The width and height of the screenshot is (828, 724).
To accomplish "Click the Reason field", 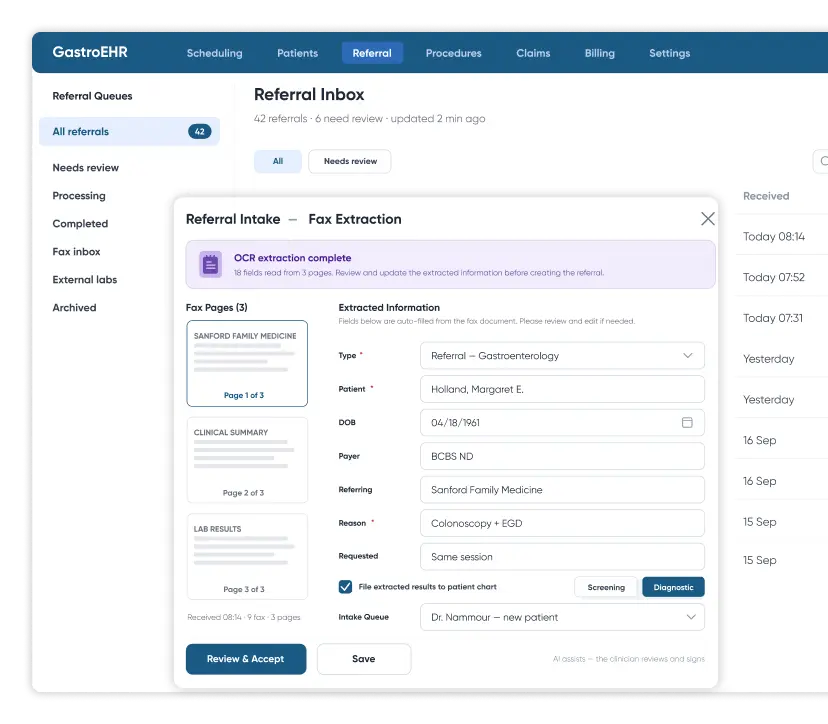I will pos(562,523).
